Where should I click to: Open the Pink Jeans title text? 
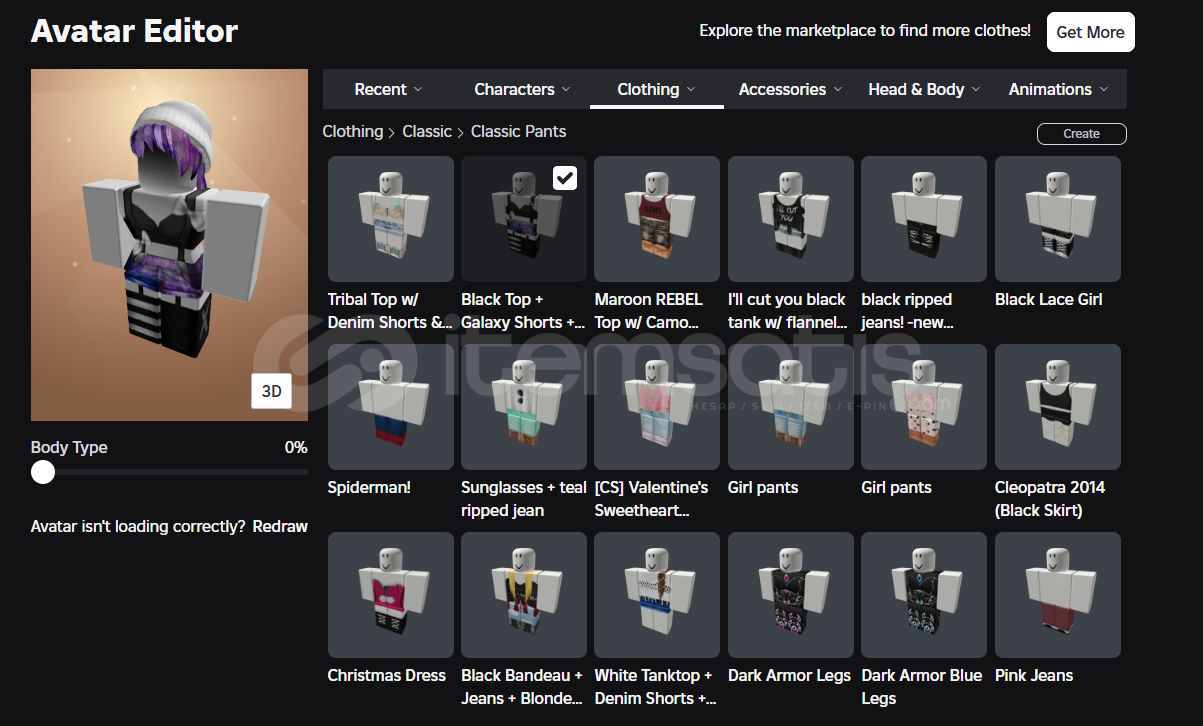point(1034,675)
